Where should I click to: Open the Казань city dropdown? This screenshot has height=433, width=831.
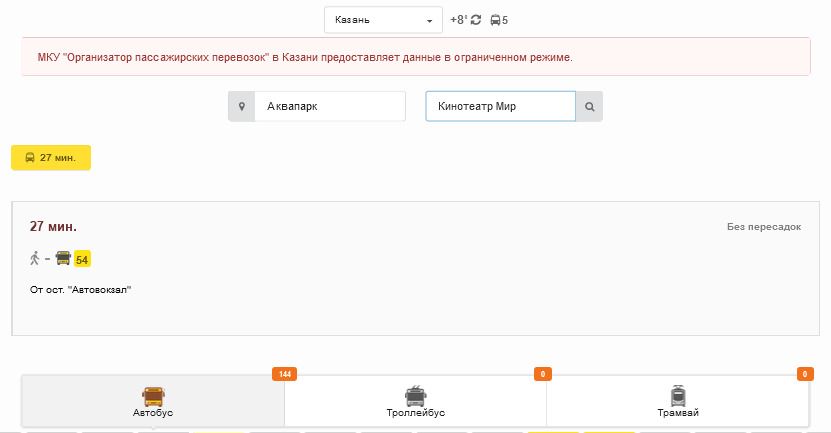point(383,20)
